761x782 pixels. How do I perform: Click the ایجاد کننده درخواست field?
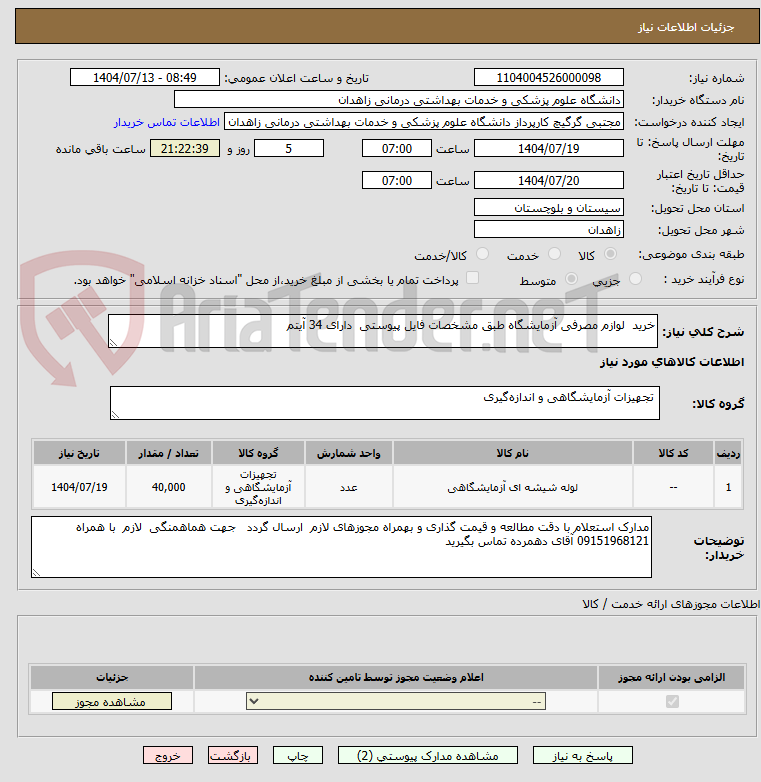(x=424, y=122)
